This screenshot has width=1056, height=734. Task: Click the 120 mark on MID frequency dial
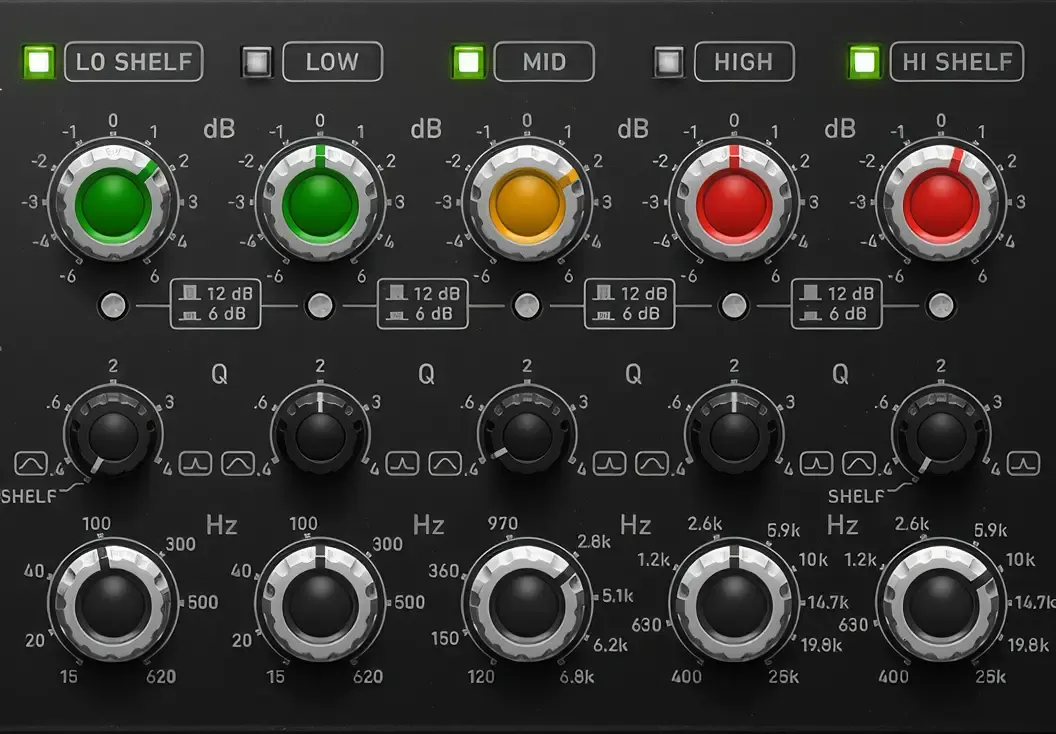click(x=481, y=677)
